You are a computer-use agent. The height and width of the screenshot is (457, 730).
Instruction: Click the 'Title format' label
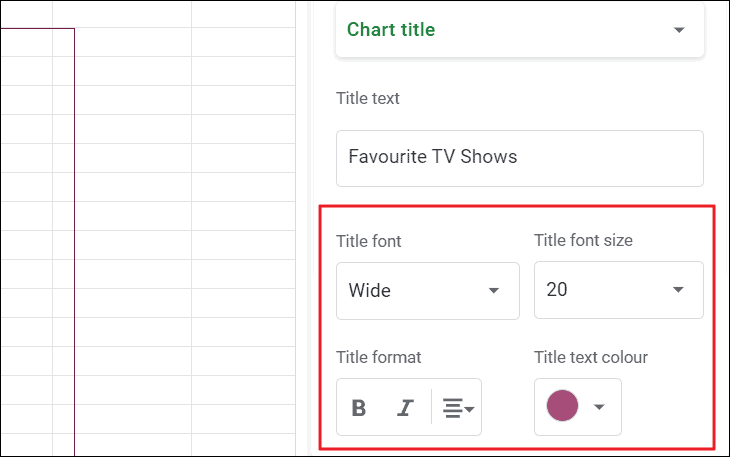click(378, 357)
